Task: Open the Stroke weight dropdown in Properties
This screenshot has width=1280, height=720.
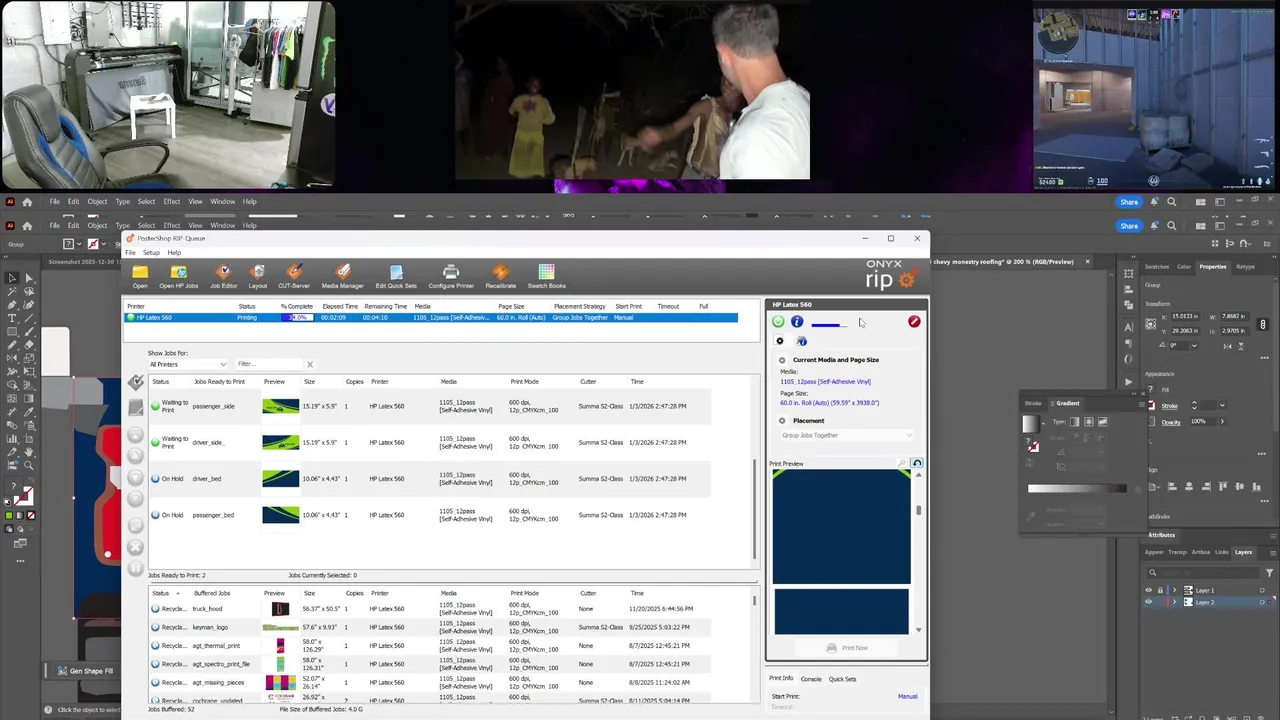Action: (1221, 406)
